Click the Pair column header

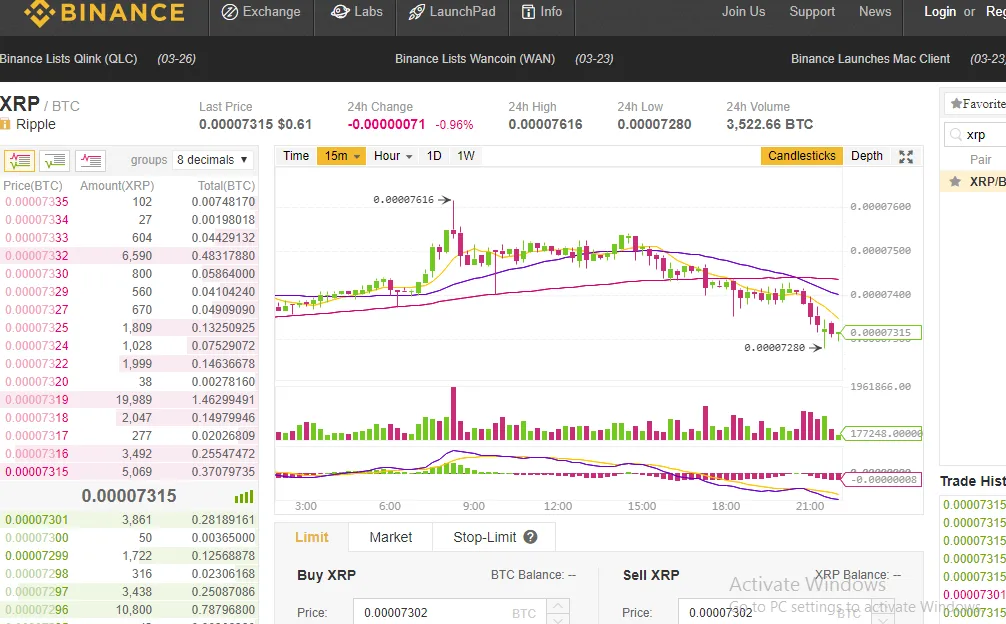[980, 160]
